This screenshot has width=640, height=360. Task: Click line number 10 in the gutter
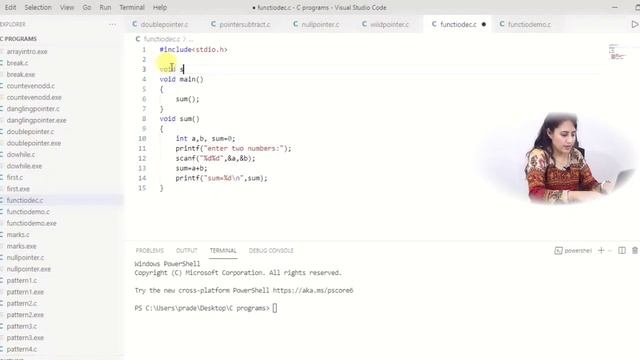(142, 139)
